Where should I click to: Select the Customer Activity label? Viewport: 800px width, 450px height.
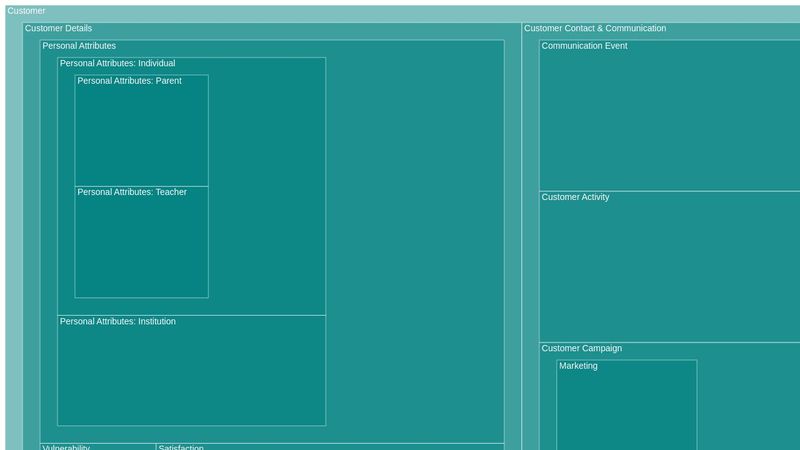click(575, 198)
